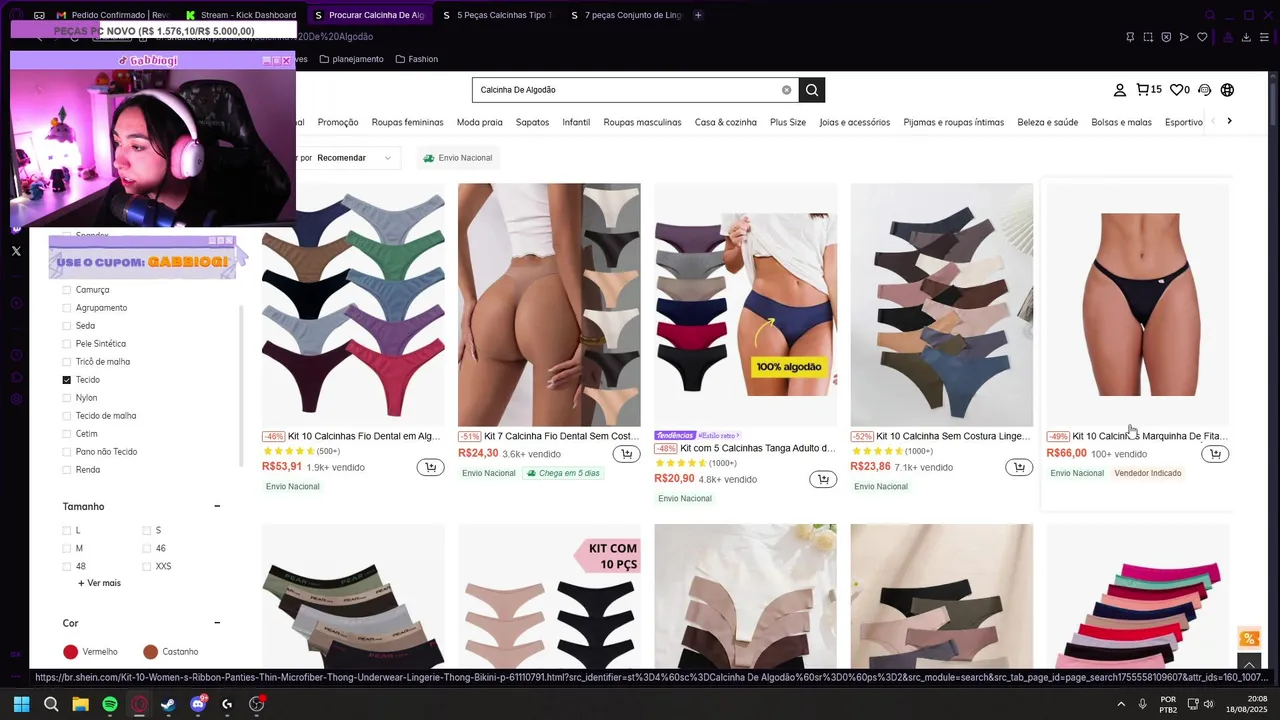Submit search with the magnifier button

click(x=812, y=90)
